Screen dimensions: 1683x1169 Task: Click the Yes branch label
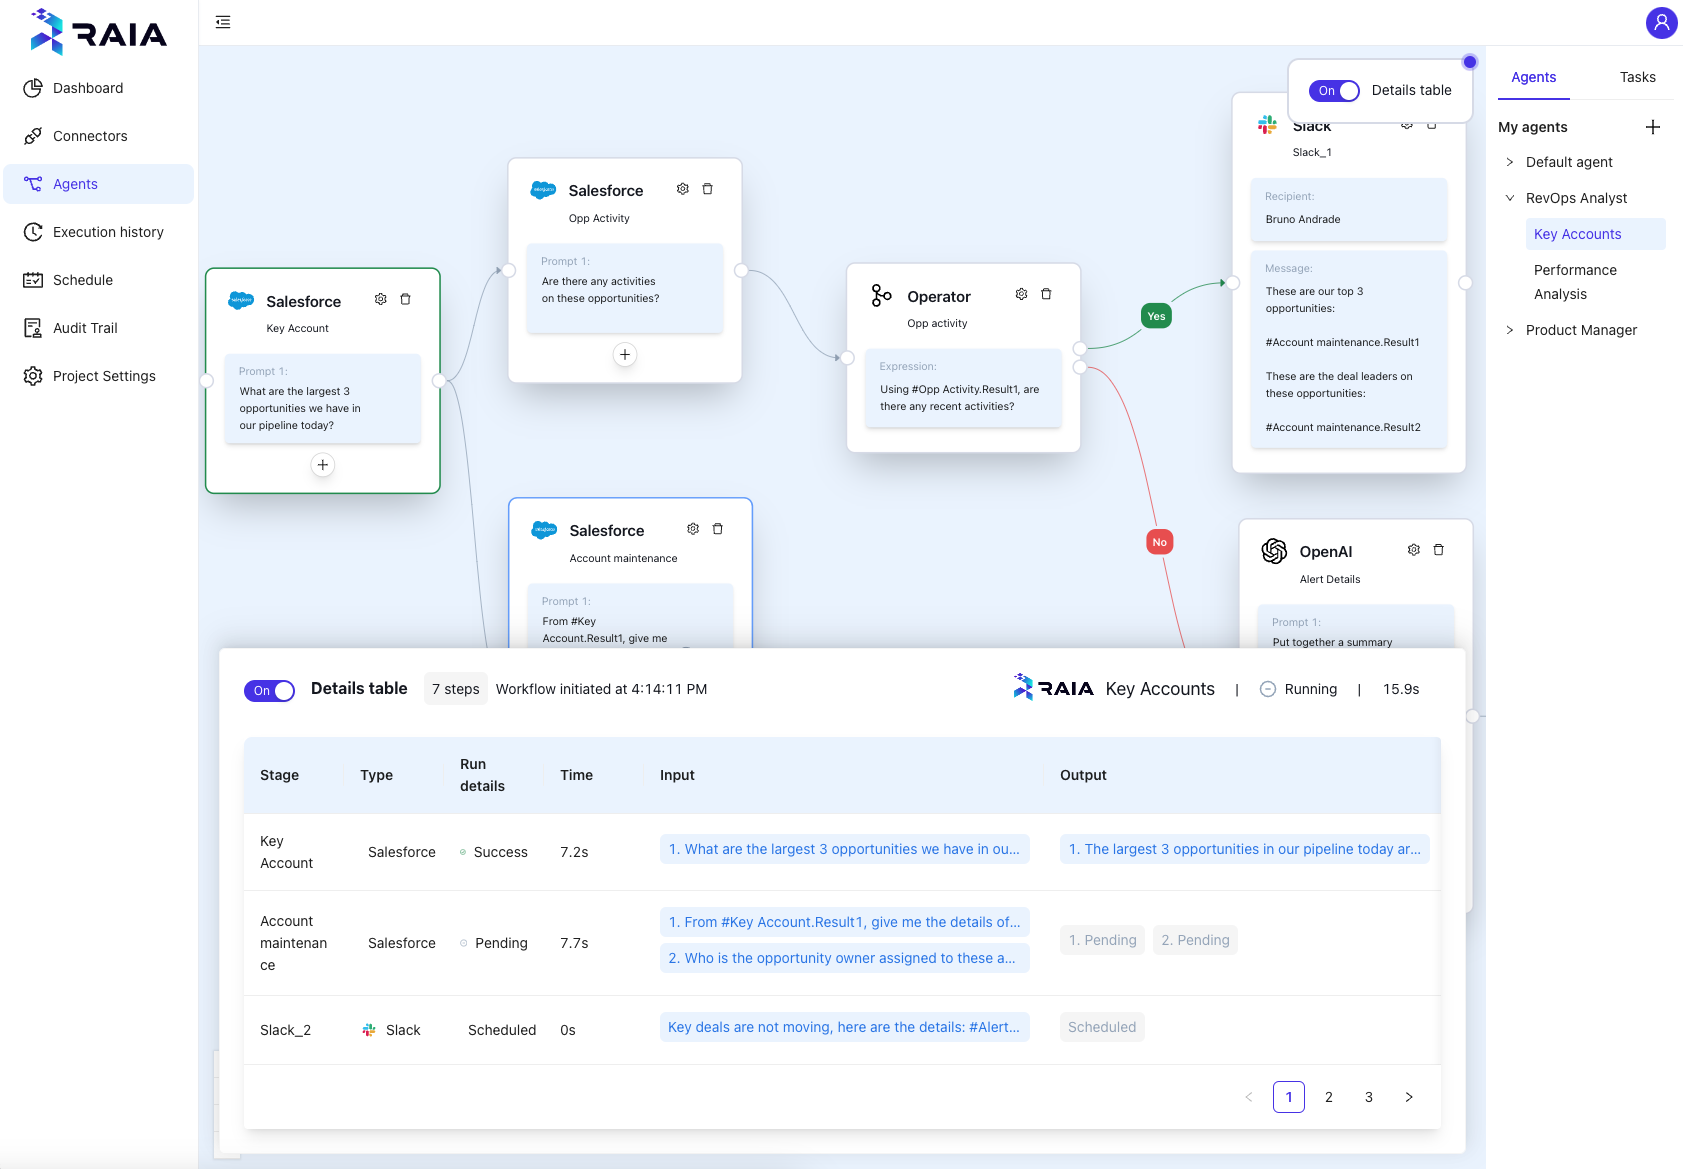coord(1157,316)
